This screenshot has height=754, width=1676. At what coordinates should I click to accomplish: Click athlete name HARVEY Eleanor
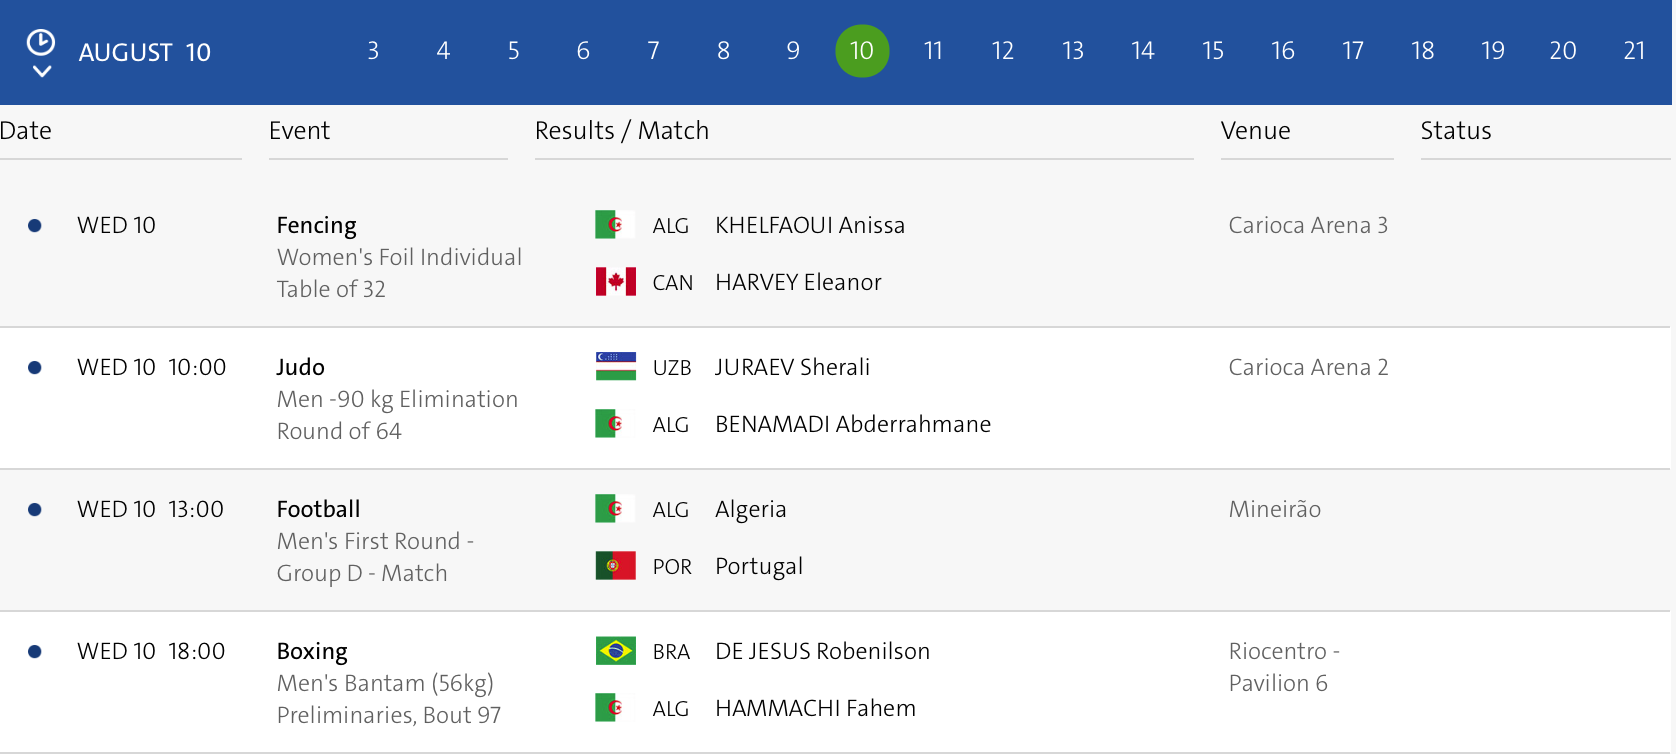click(798, 283)
